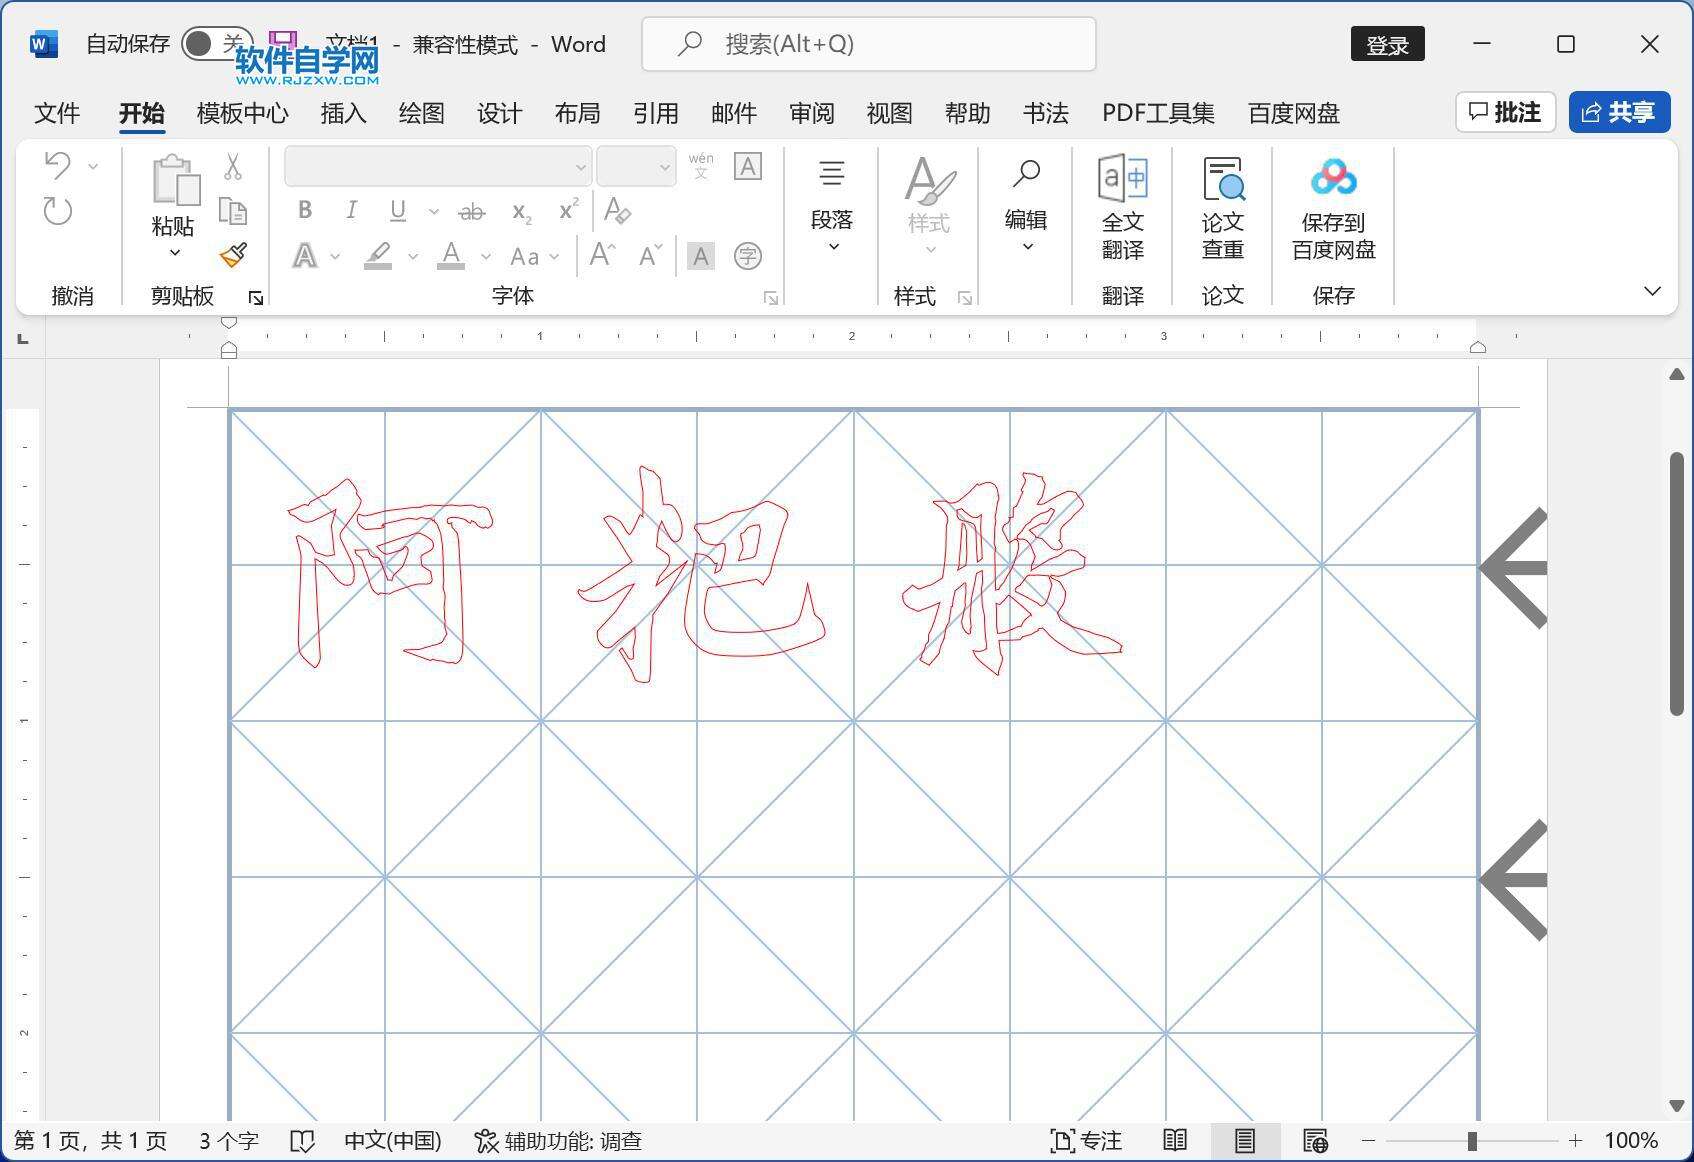Viewport: 1694px width, 1162px height.
Task: Click the paper plagiarism check icon
Action: point(1222,208)
